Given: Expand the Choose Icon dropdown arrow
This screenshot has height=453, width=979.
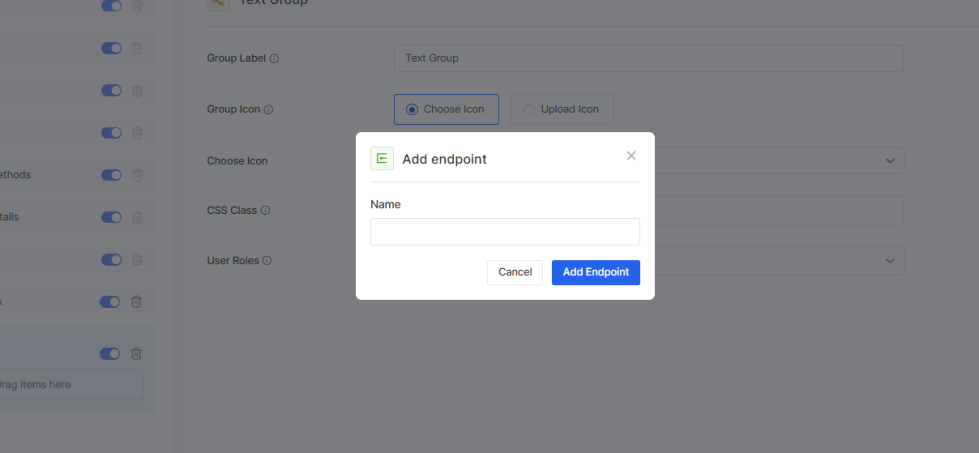Looking at the screenshot, I should click(x=890, y=160).
